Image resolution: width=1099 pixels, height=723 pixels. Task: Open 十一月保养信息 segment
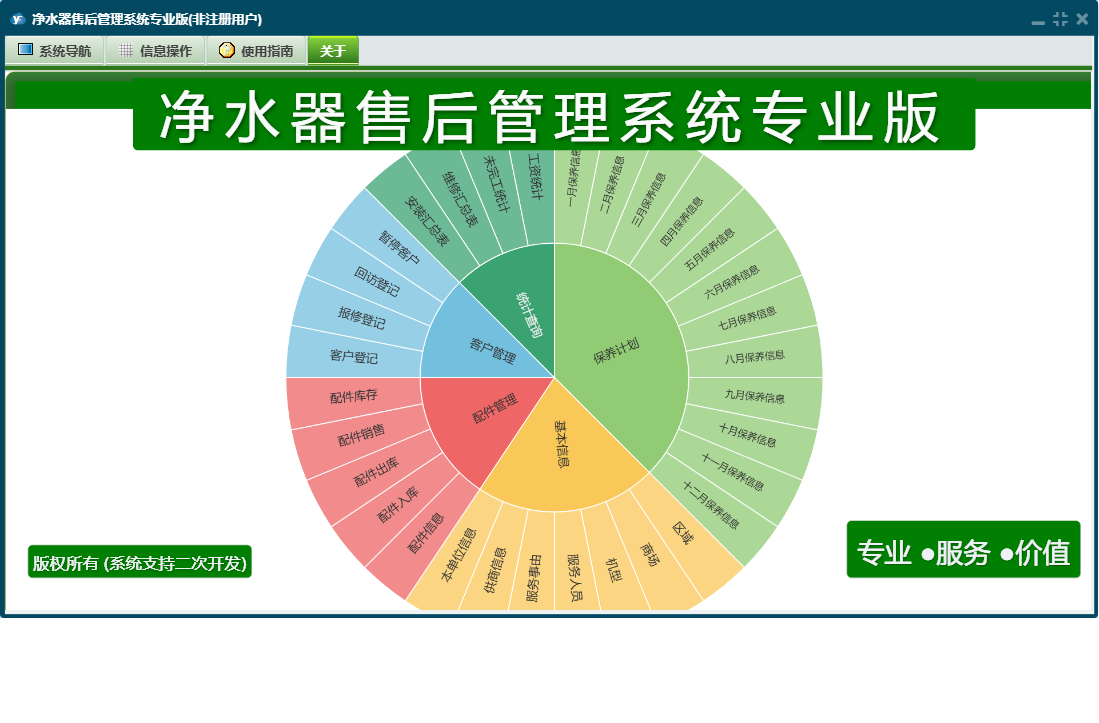coord(732,471)
